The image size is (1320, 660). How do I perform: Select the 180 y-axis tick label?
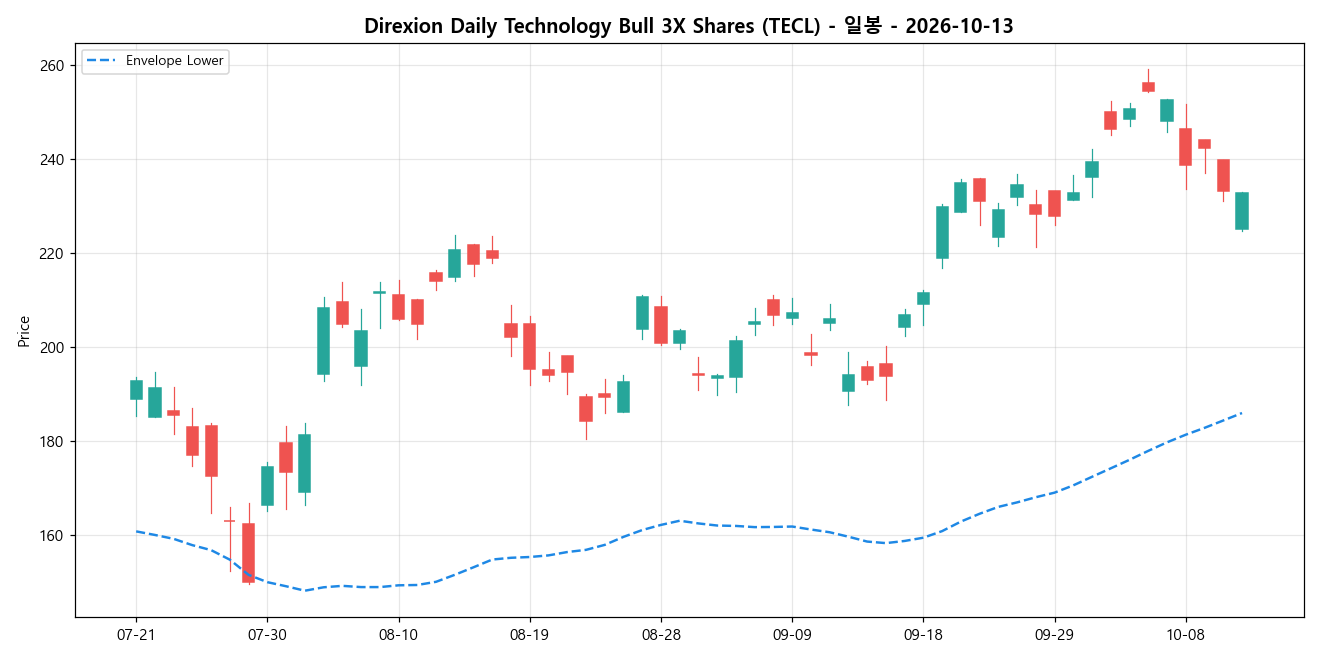pyautogui.click(x=52, y=442)
